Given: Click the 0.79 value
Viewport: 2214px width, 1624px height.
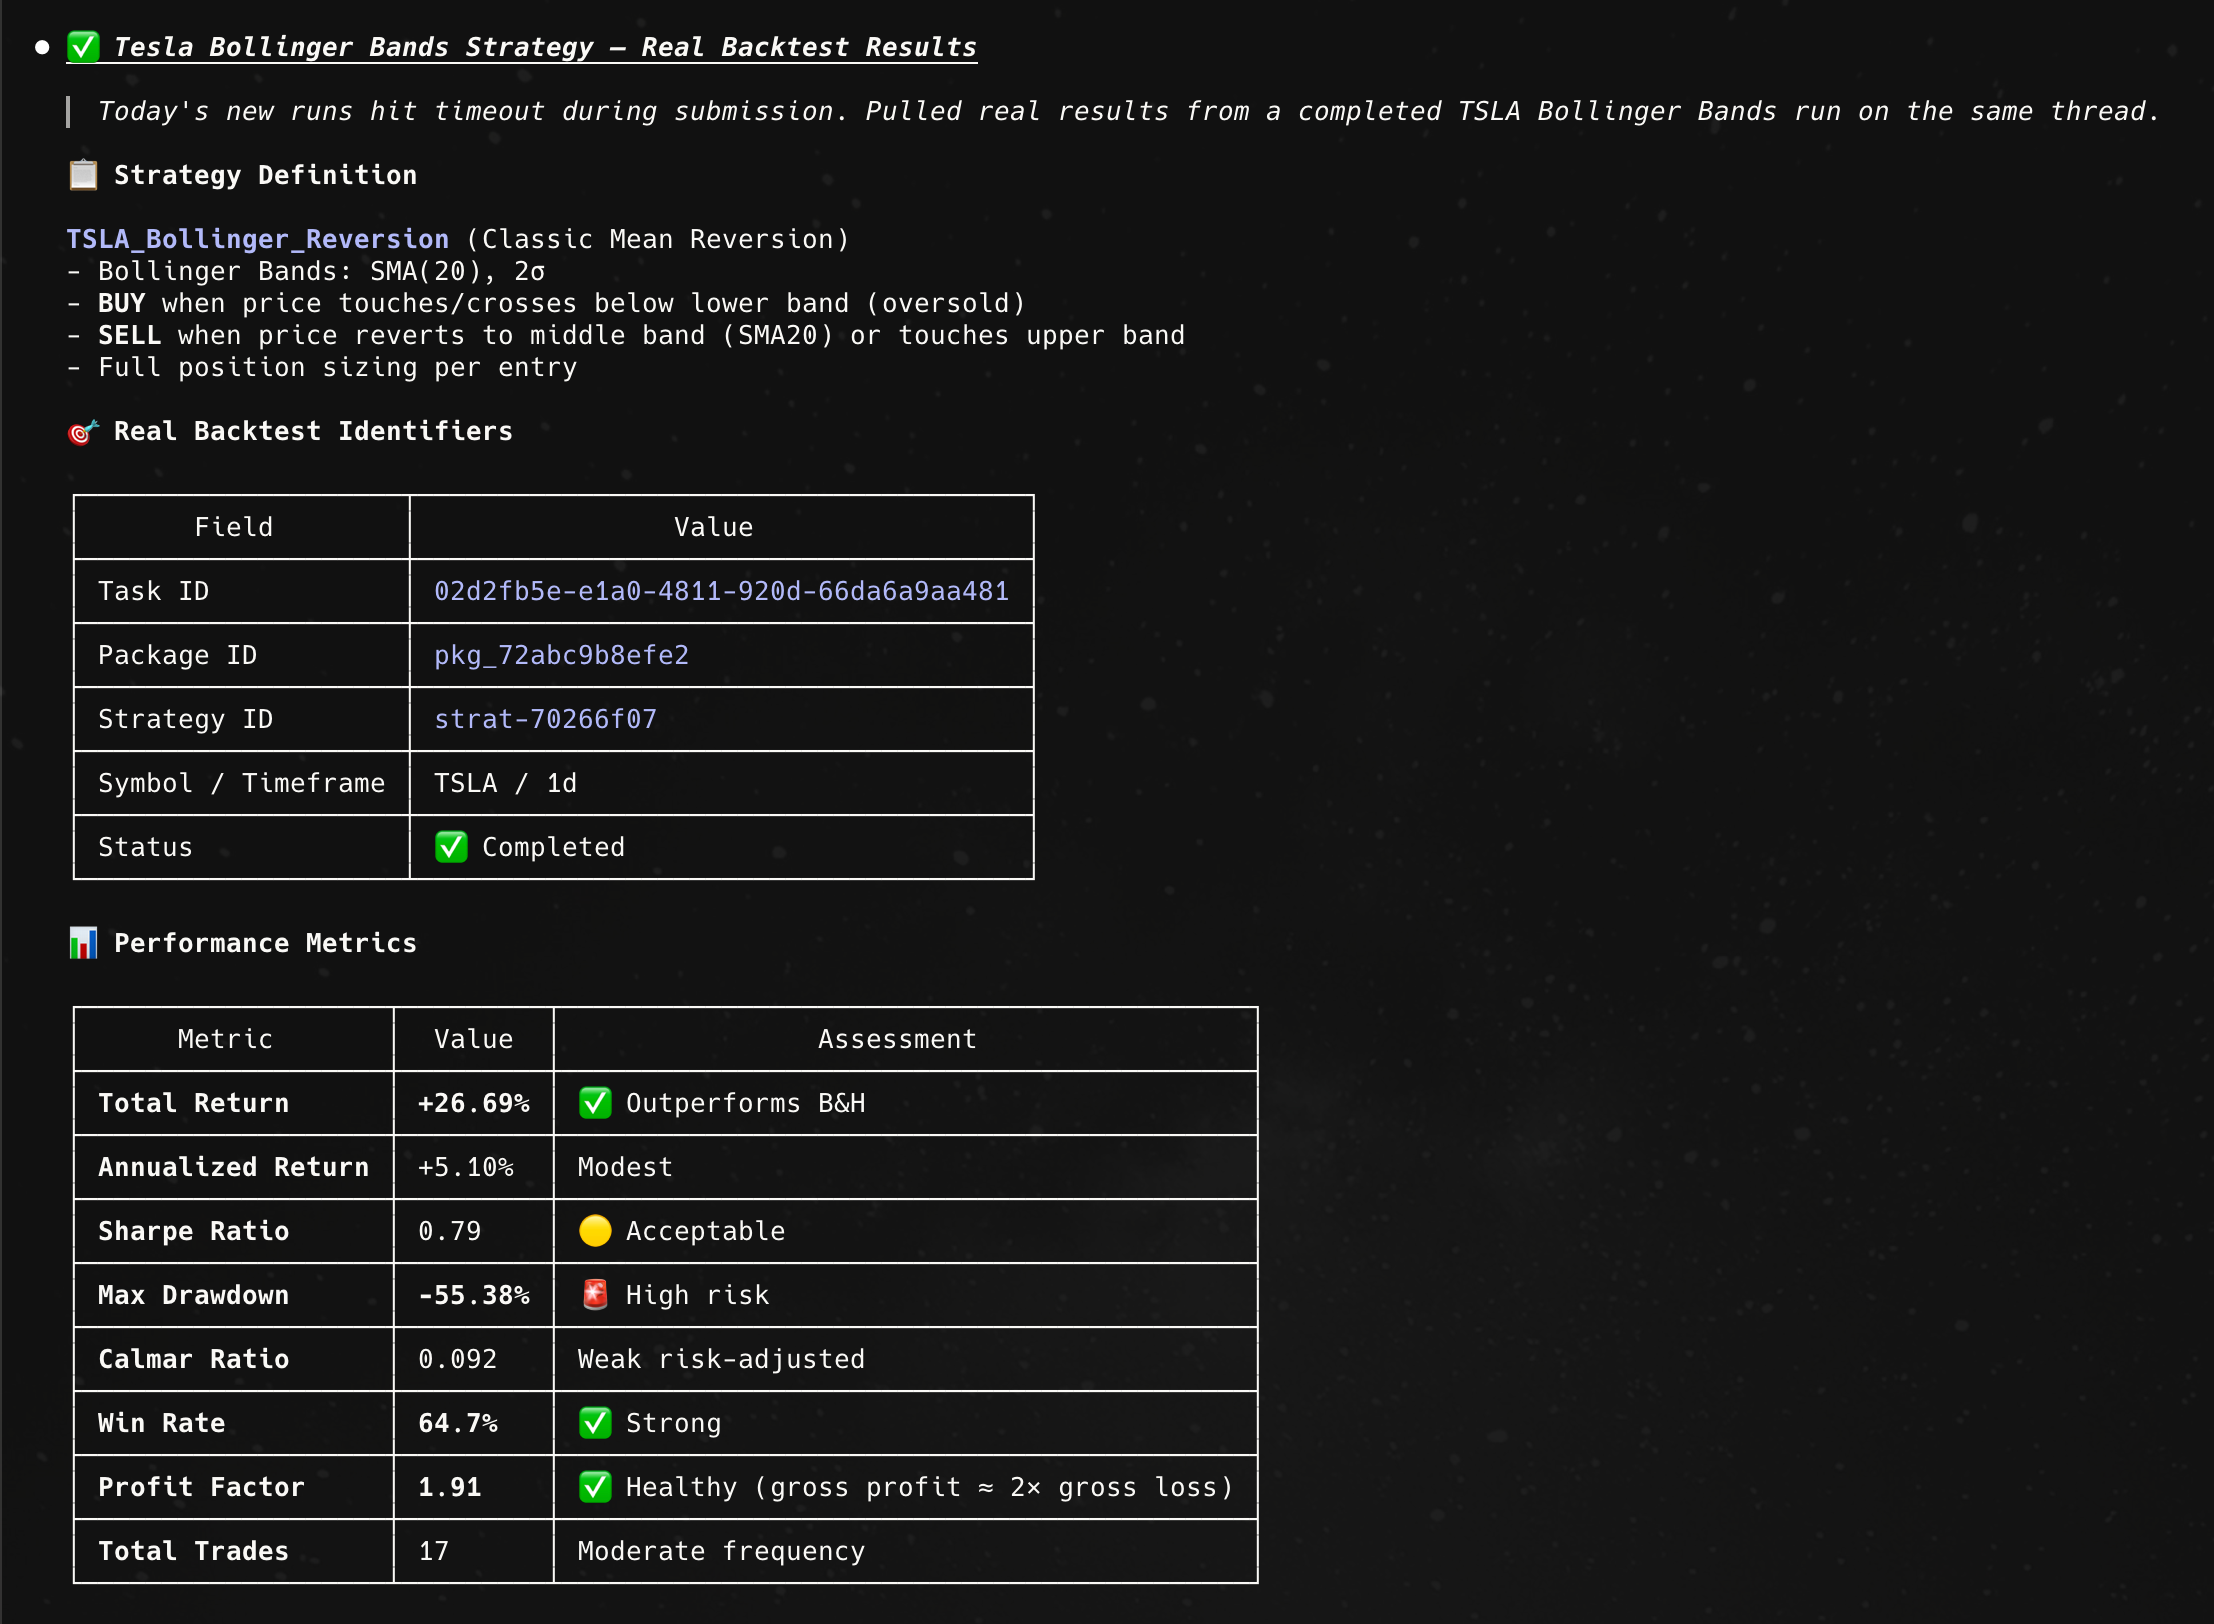Looking at the screenshot, I should (449, 1231).
